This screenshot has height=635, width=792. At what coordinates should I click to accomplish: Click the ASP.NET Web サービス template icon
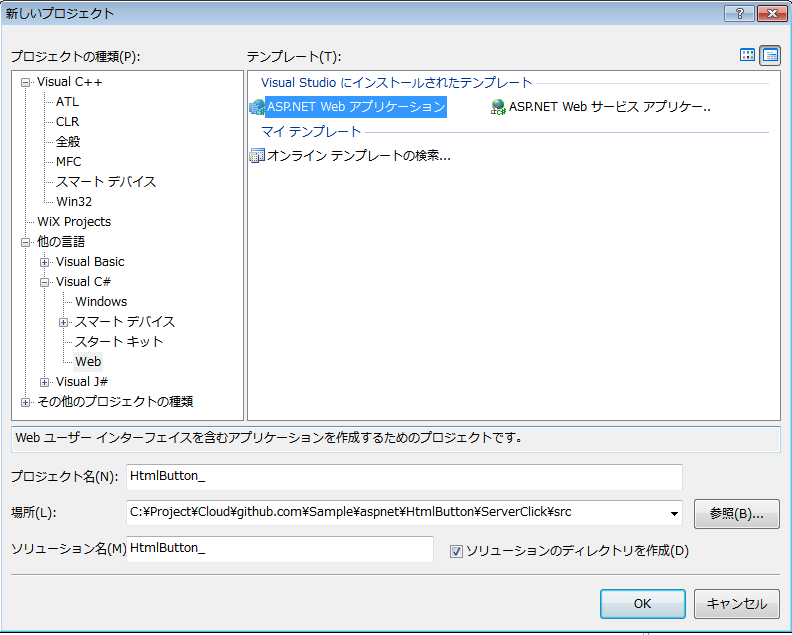tap(498, 107)
